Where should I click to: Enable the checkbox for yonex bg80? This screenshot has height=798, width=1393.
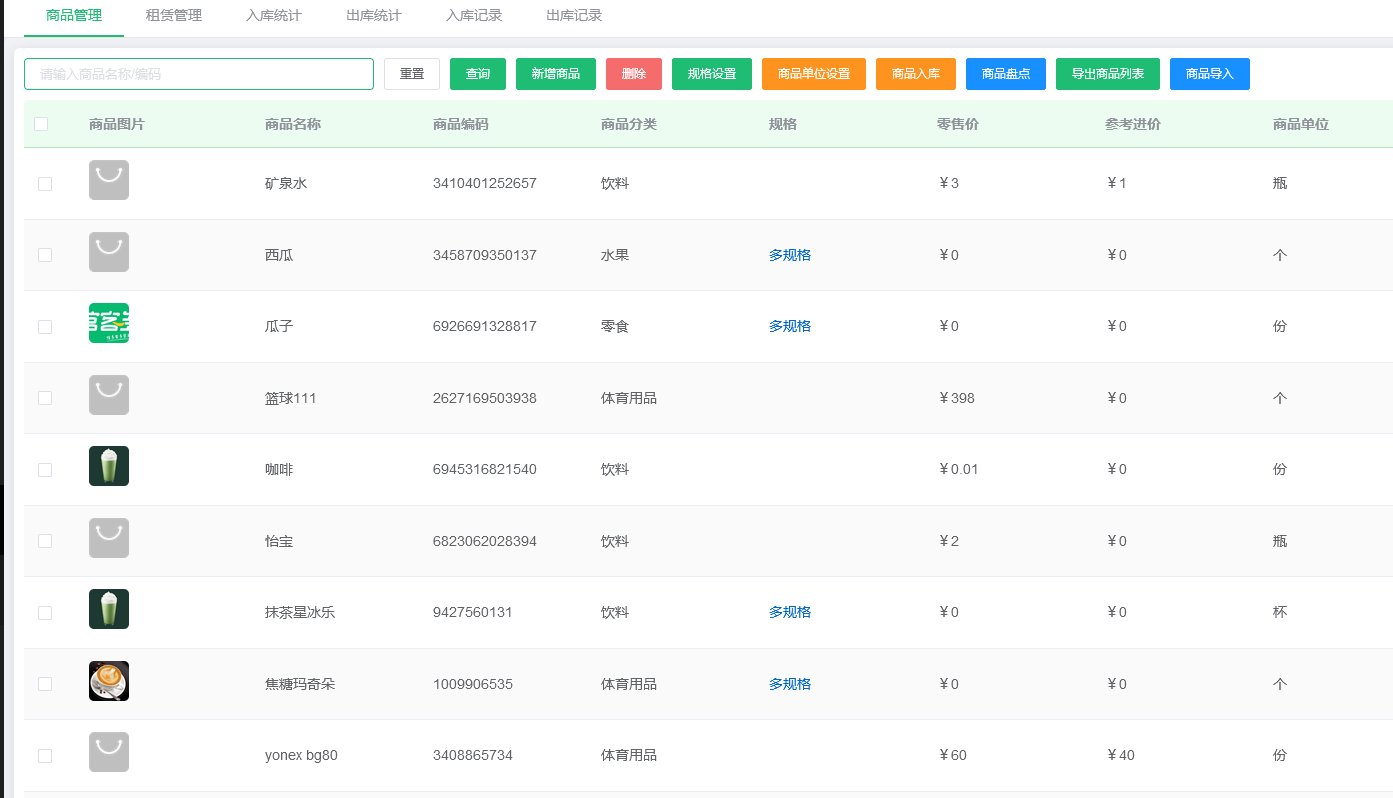(x=44, y=756)
